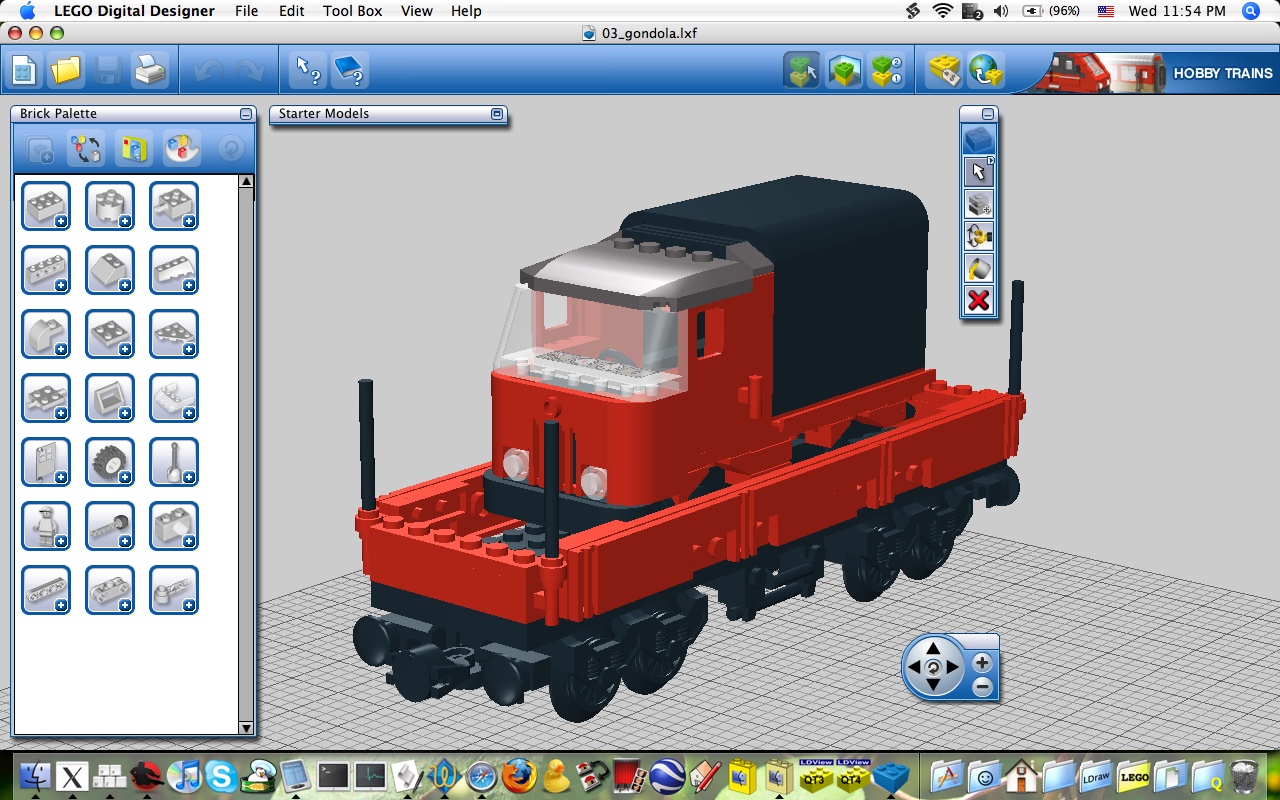Expand the 2x2 basic brick category
The height and width of the screenshot is (800, 1280).
pos(46,206)
